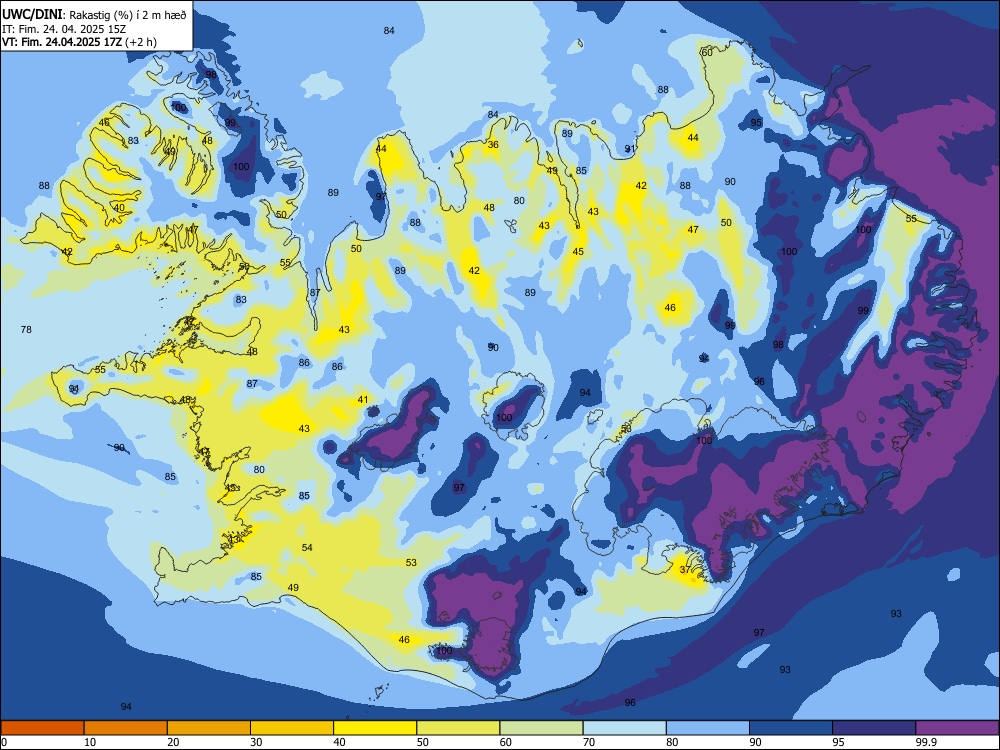Select the bright yellow 40-50 legend swatch

[x=375, y=728]
